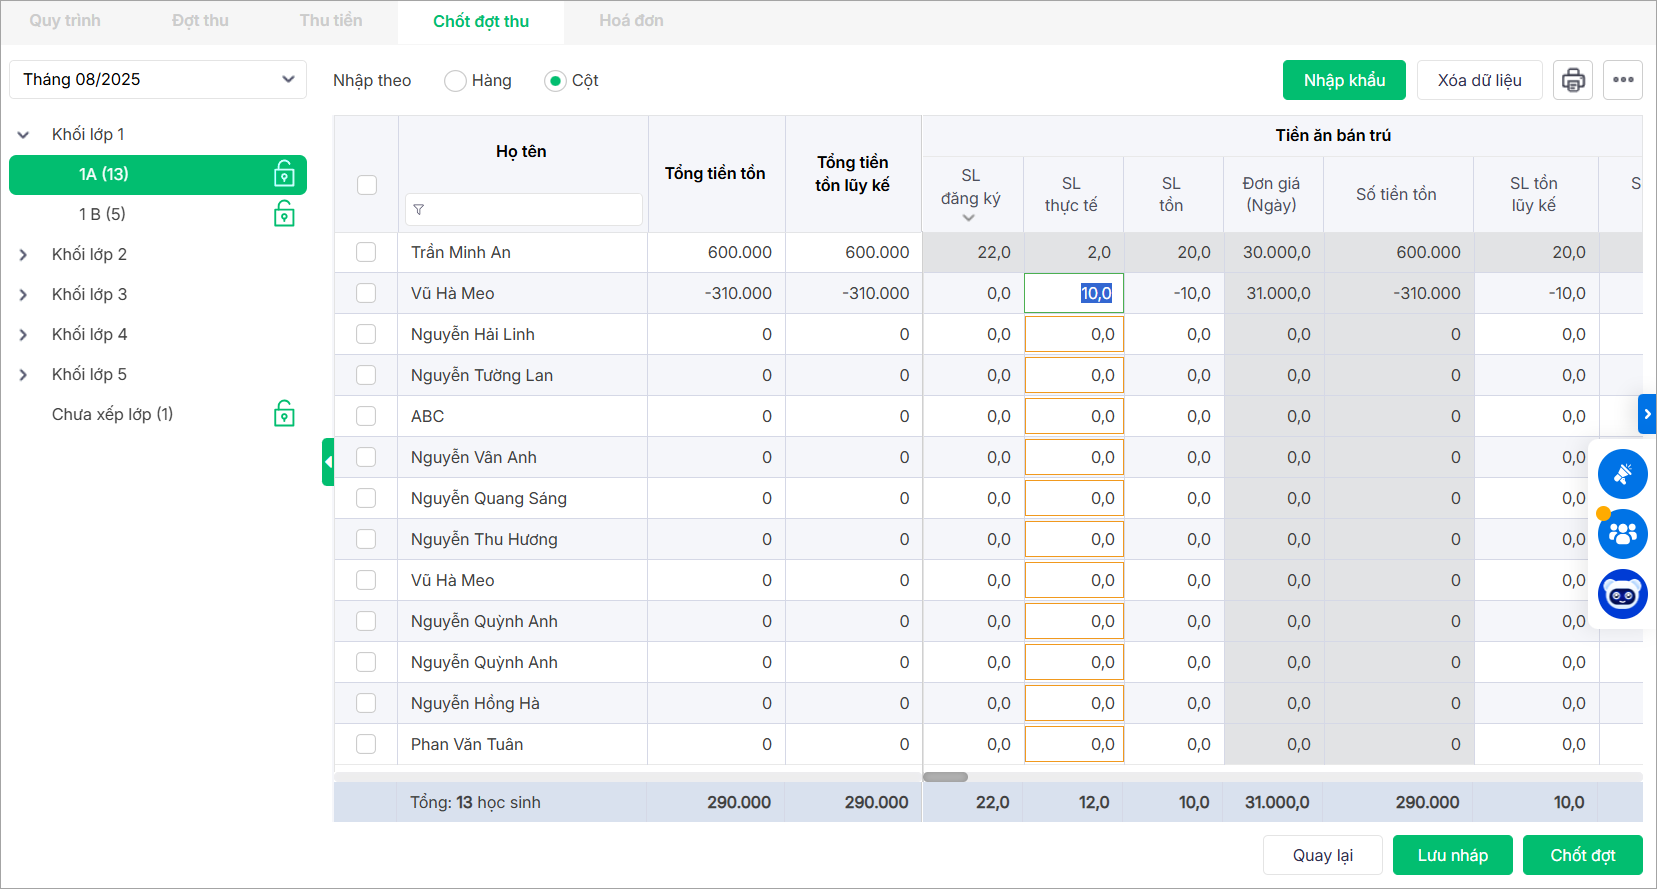This screenshot has height=889, width=1657.
Task: Click the lock icon beside class 1A
Action: click(x=284, y=174)
